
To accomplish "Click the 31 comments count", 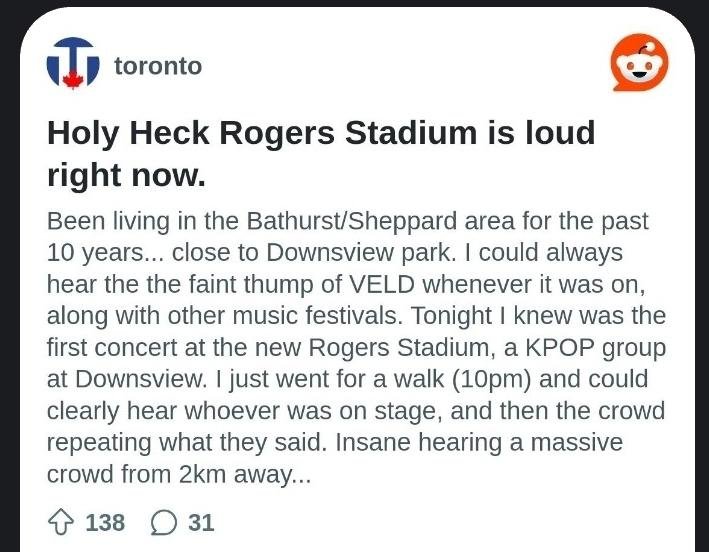I will pos(201,523).
